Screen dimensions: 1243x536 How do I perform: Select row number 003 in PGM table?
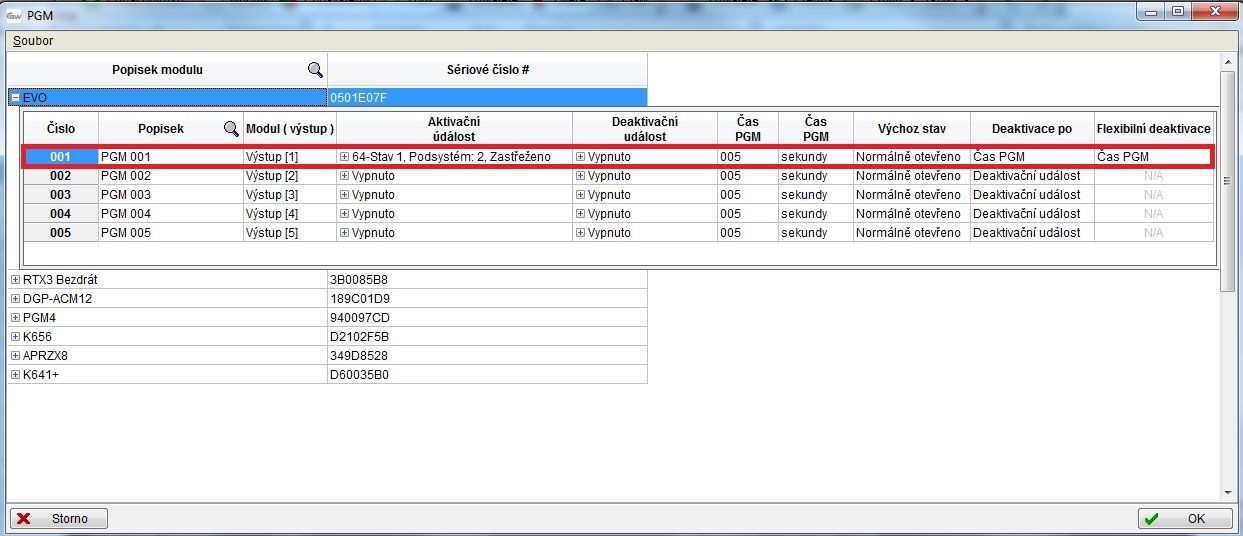60,195
